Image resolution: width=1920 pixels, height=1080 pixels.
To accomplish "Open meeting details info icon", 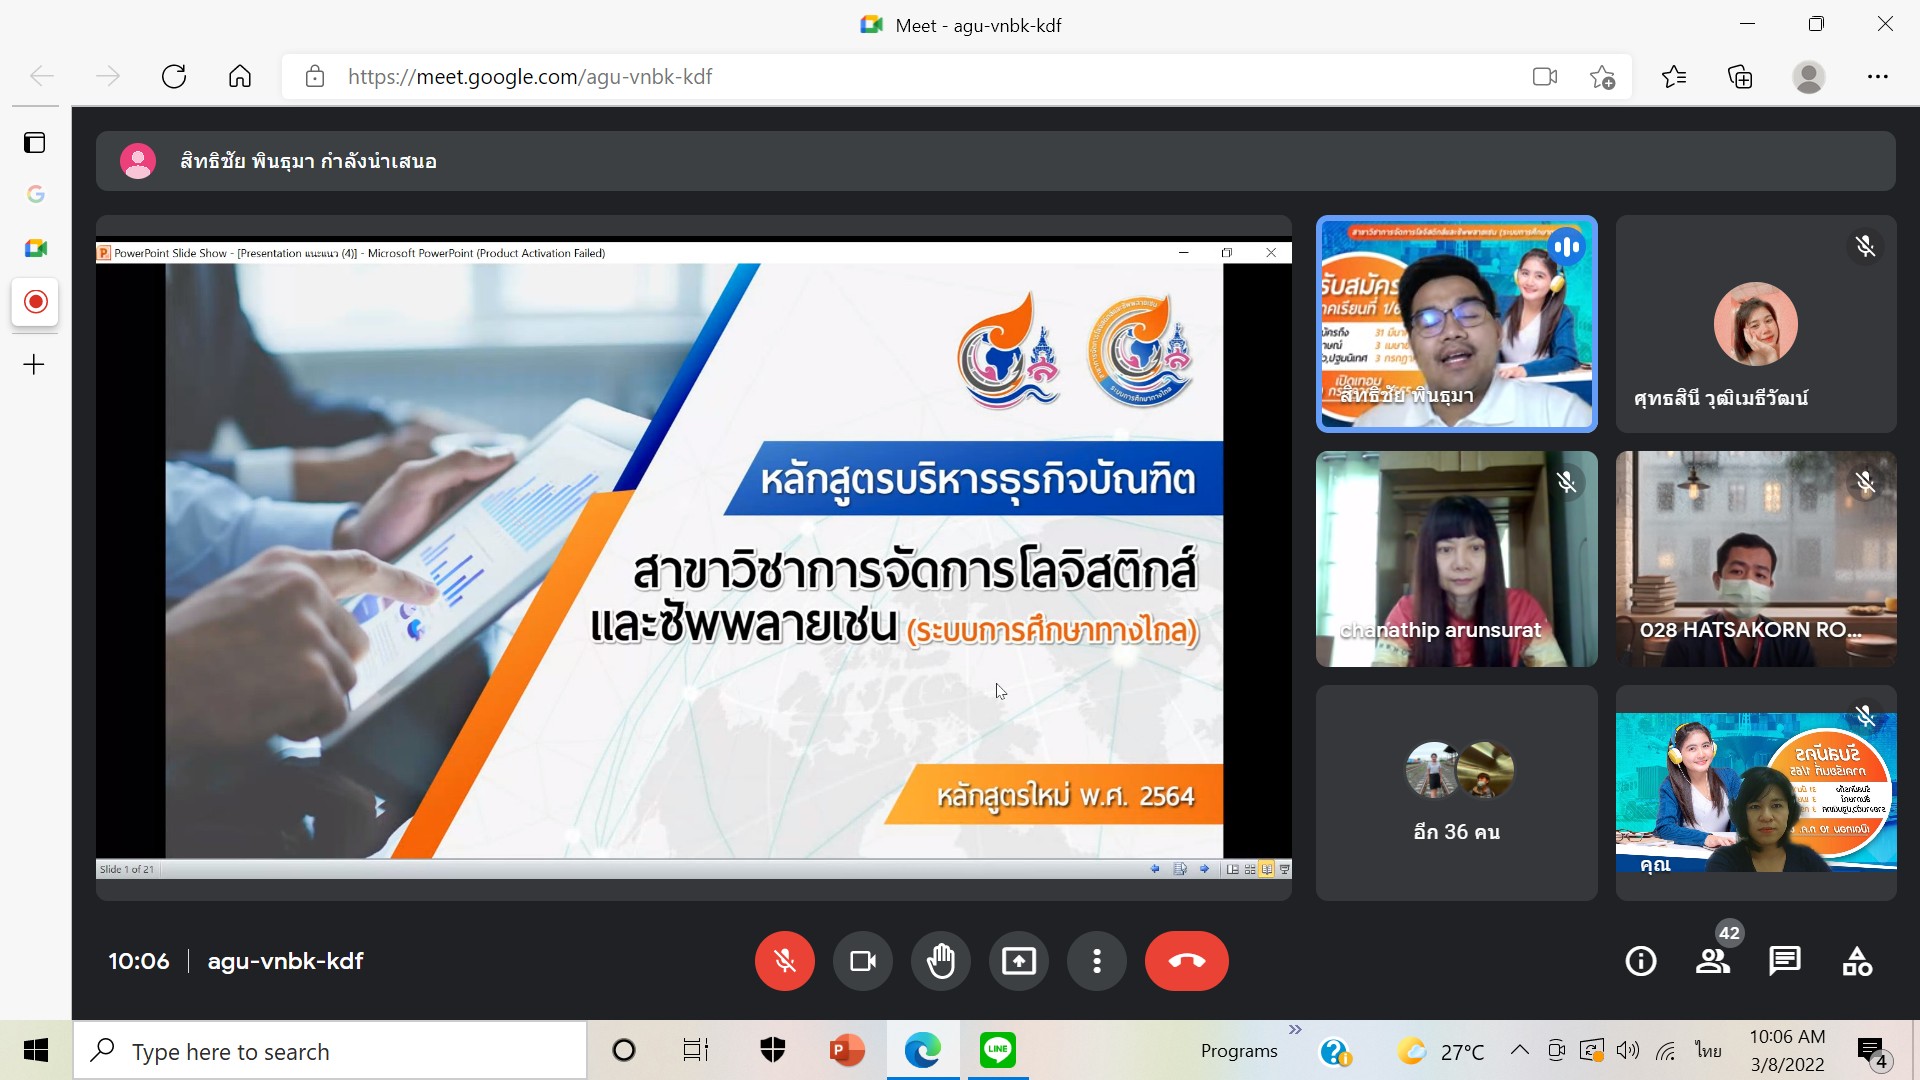I will 1640,961.
